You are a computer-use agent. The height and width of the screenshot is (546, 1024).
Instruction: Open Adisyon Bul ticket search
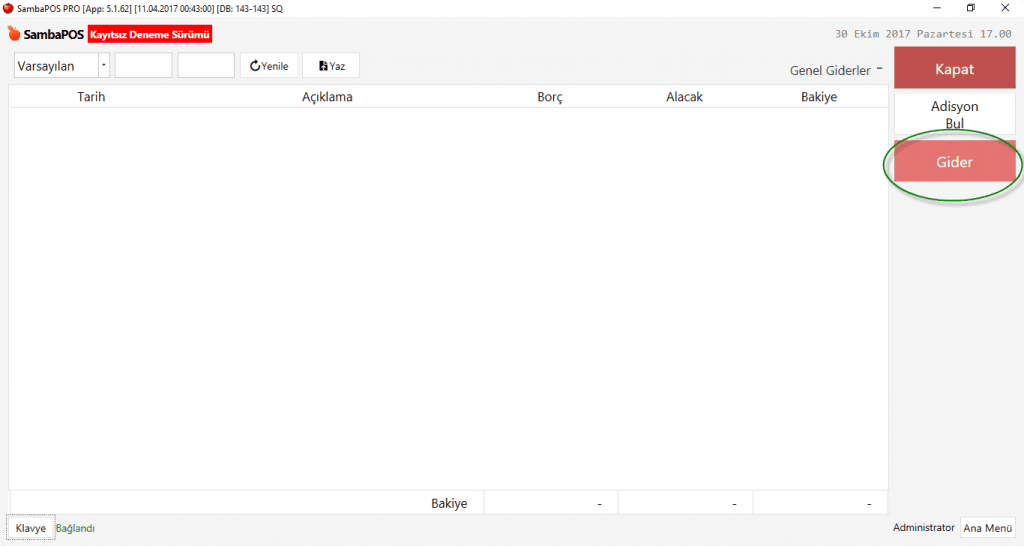click(954, 114)
